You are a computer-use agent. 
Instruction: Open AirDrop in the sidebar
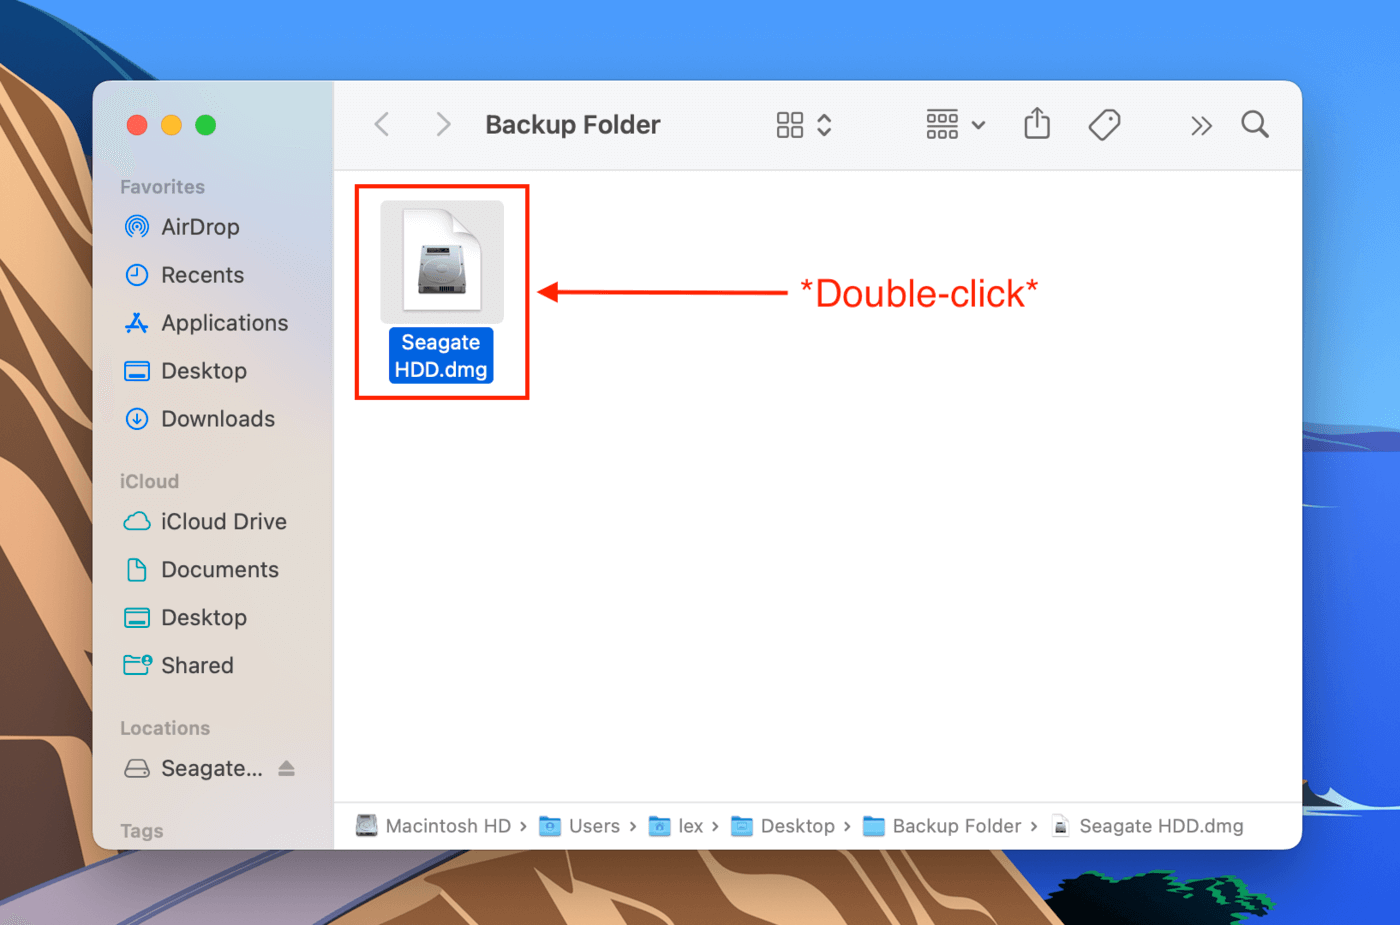coord(200,227)
